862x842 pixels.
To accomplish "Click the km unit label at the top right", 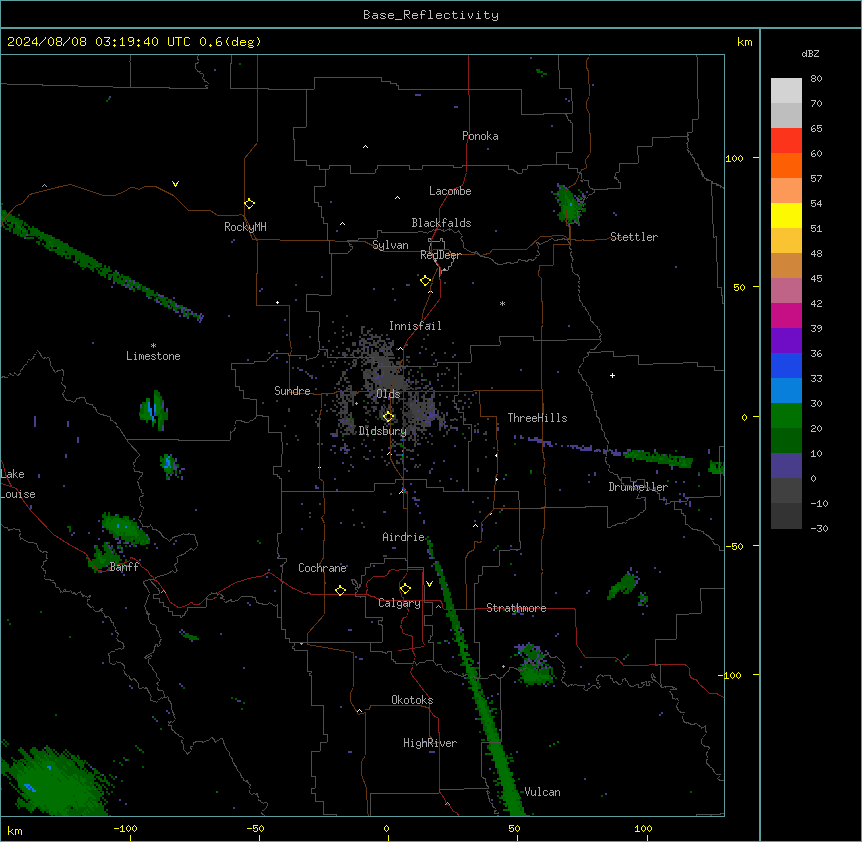I will point(745,42).
